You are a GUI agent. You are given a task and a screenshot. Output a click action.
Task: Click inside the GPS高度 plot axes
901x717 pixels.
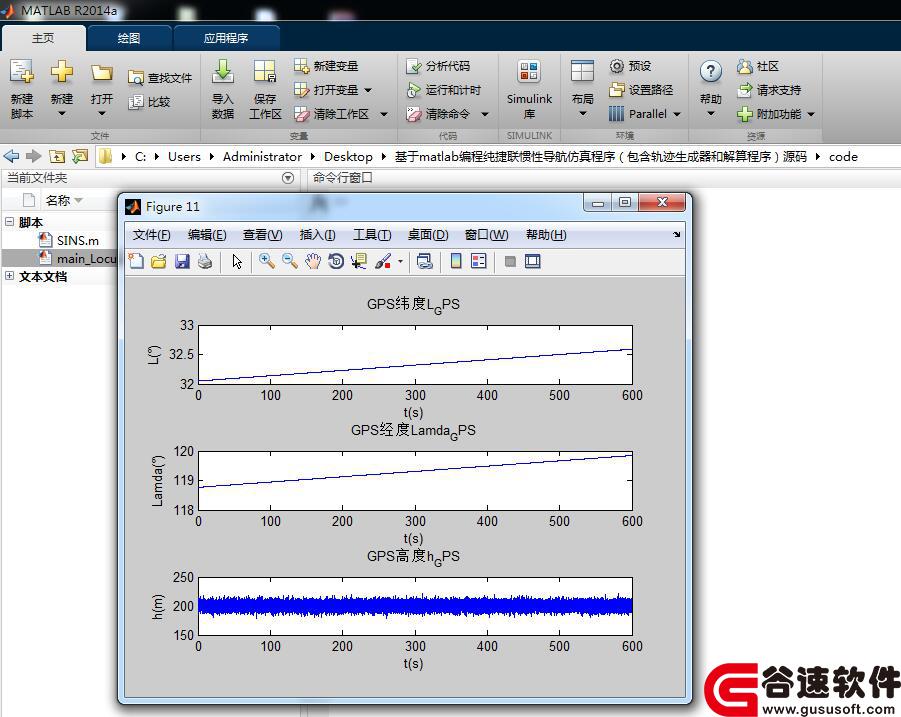(415, 606)
